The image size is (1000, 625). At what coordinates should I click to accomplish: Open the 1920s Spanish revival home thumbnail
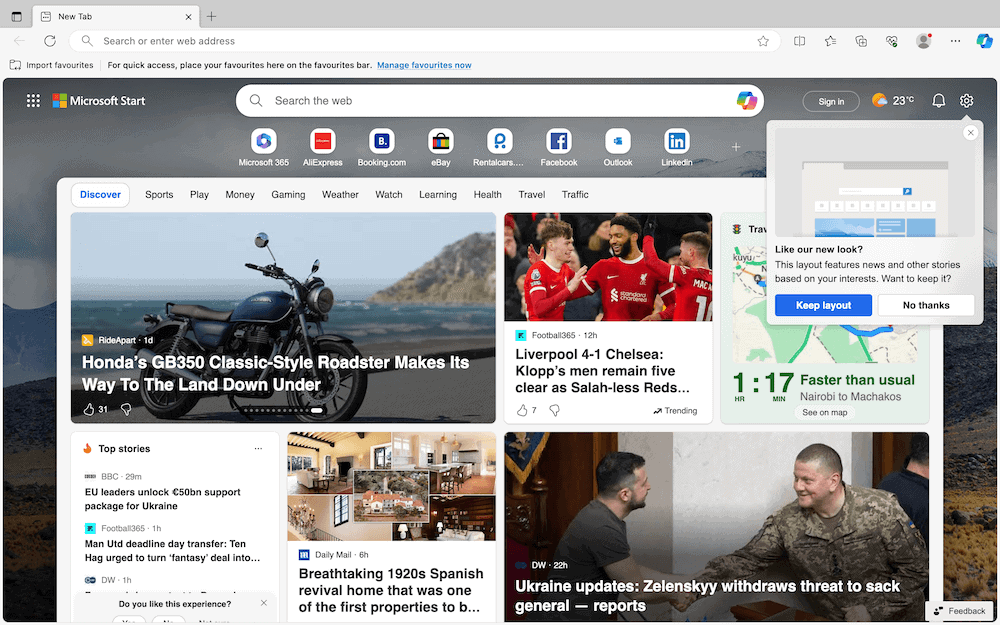(392, 487)
